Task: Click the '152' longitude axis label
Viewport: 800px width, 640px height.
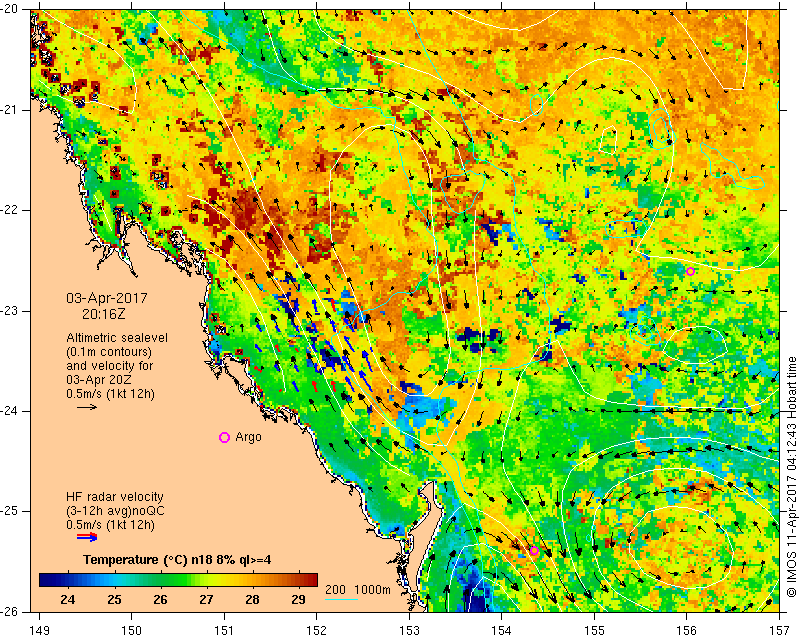Action: point(317,631)
